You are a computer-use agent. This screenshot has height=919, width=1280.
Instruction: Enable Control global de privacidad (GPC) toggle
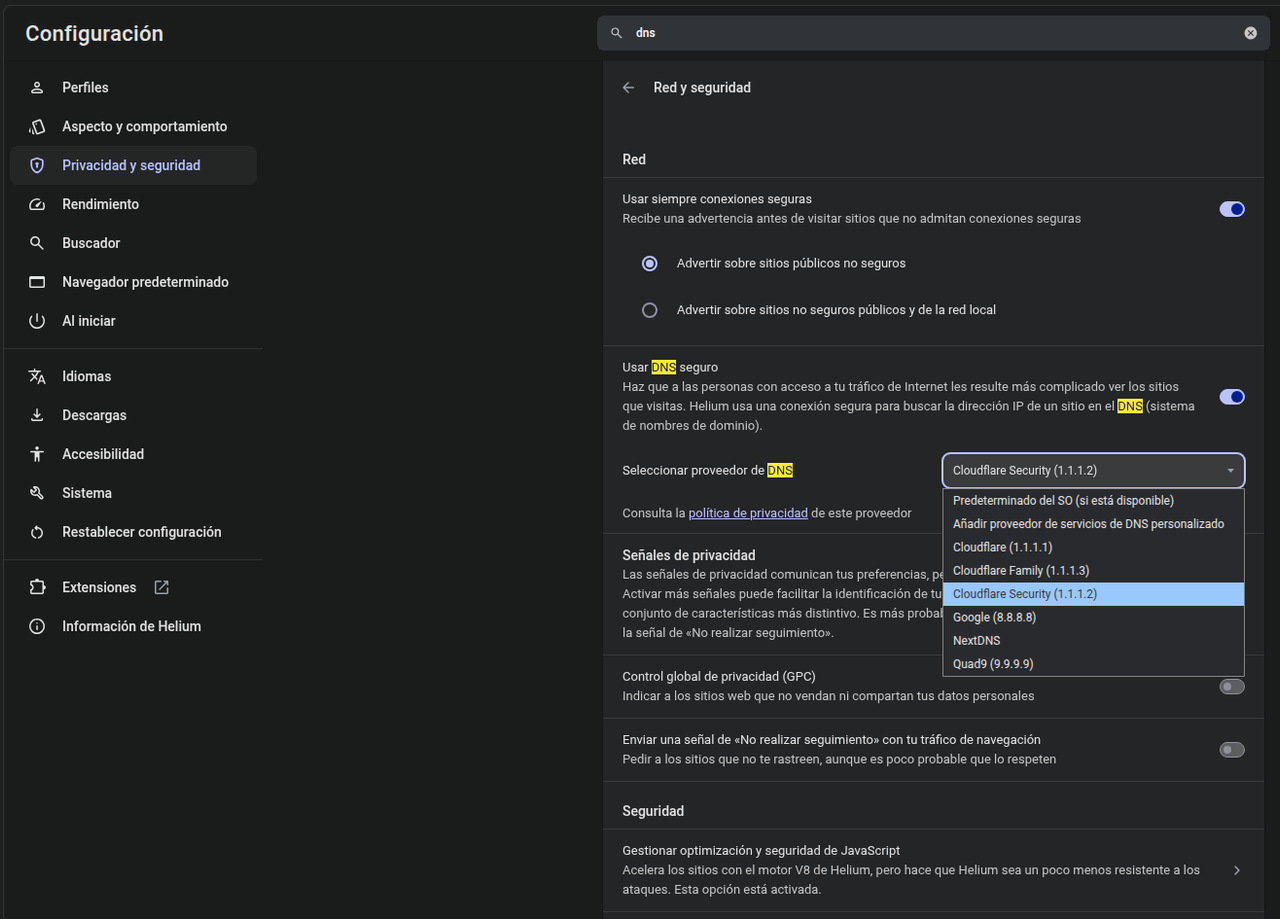point(1232,687)
